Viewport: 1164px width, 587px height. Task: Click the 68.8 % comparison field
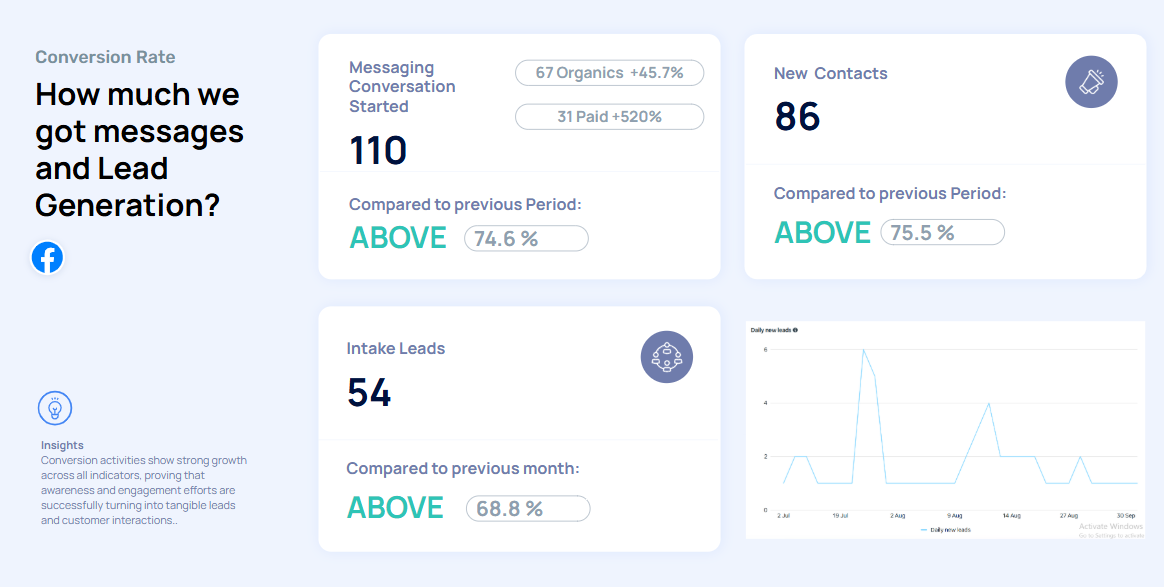[528, 508]
